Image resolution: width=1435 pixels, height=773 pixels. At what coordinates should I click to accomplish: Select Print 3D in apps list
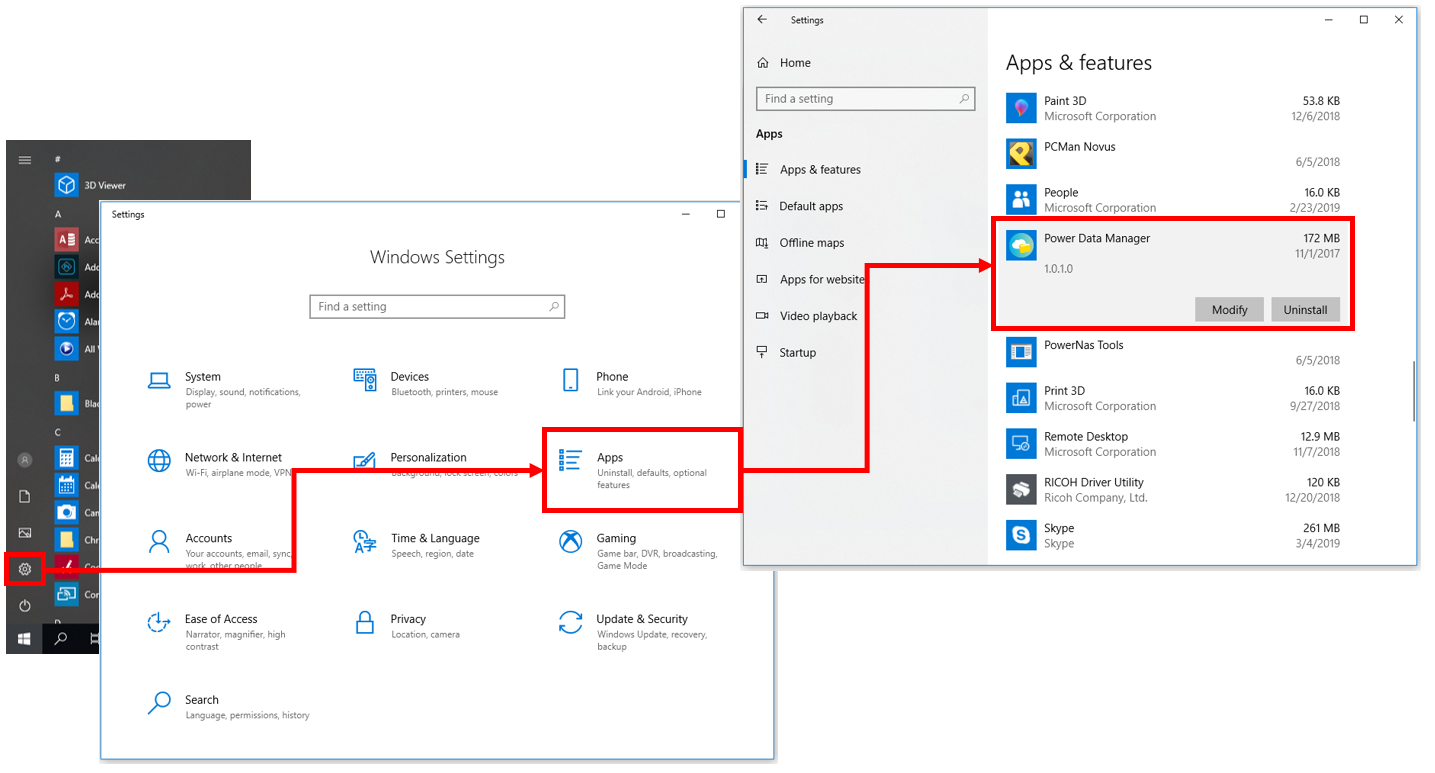[x=1175, y=398]
